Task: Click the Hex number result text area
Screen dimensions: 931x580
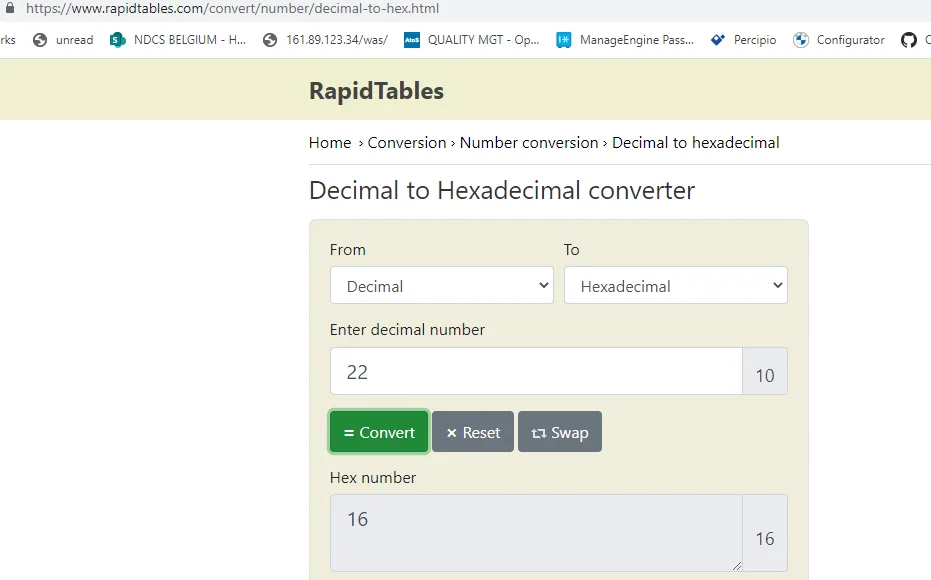Action: tap(536, 533)
